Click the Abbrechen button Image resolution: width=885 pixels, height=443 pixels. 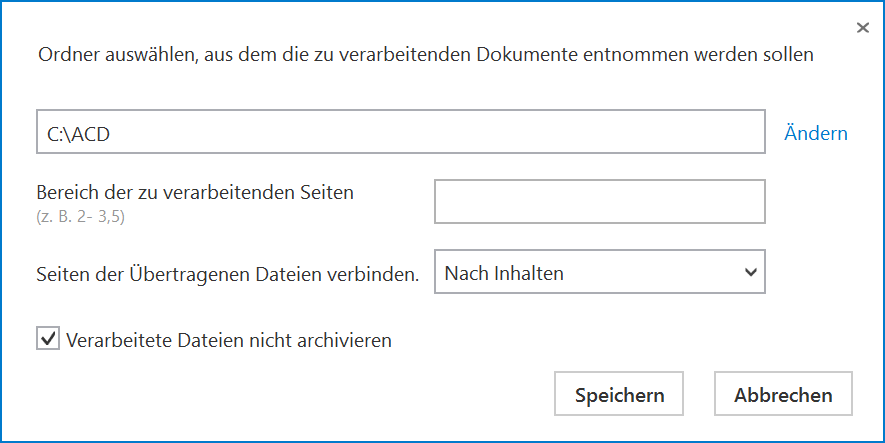[783, 393]
